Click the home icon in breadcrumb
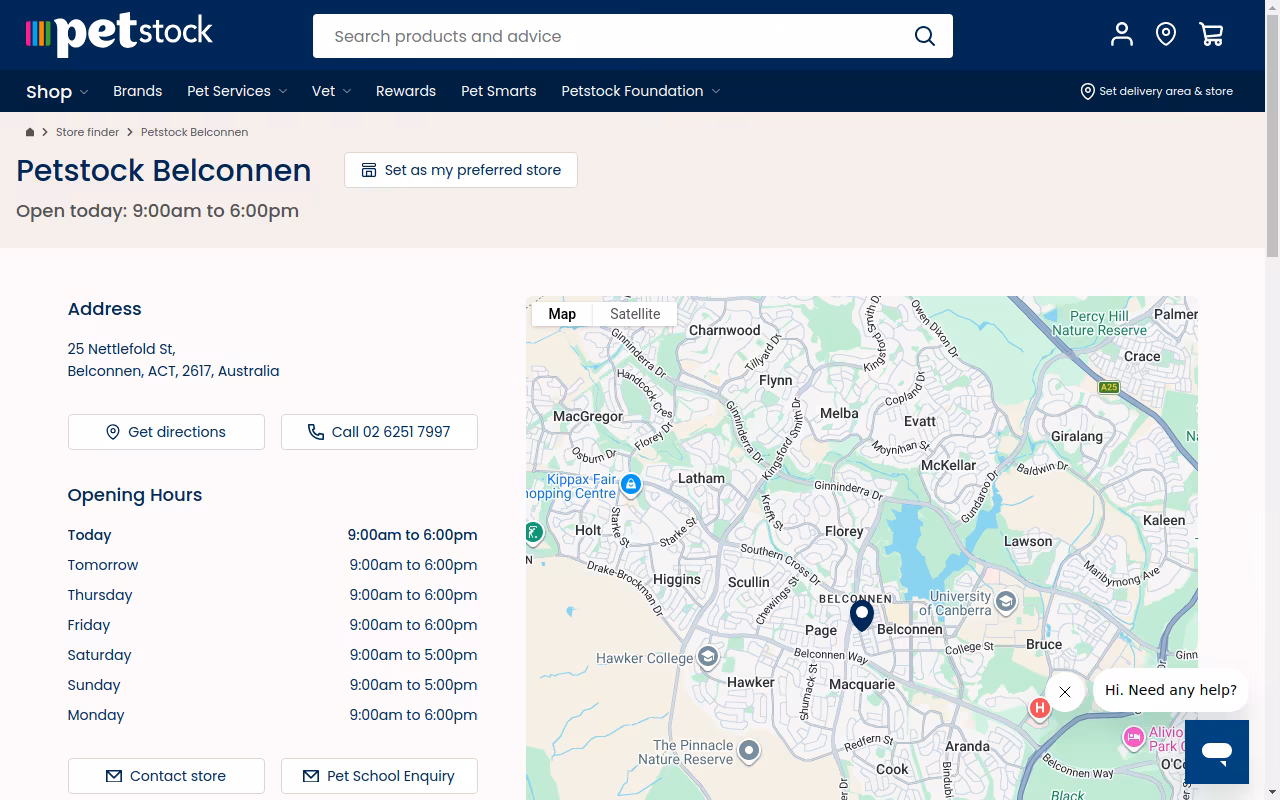 [30, 132]
